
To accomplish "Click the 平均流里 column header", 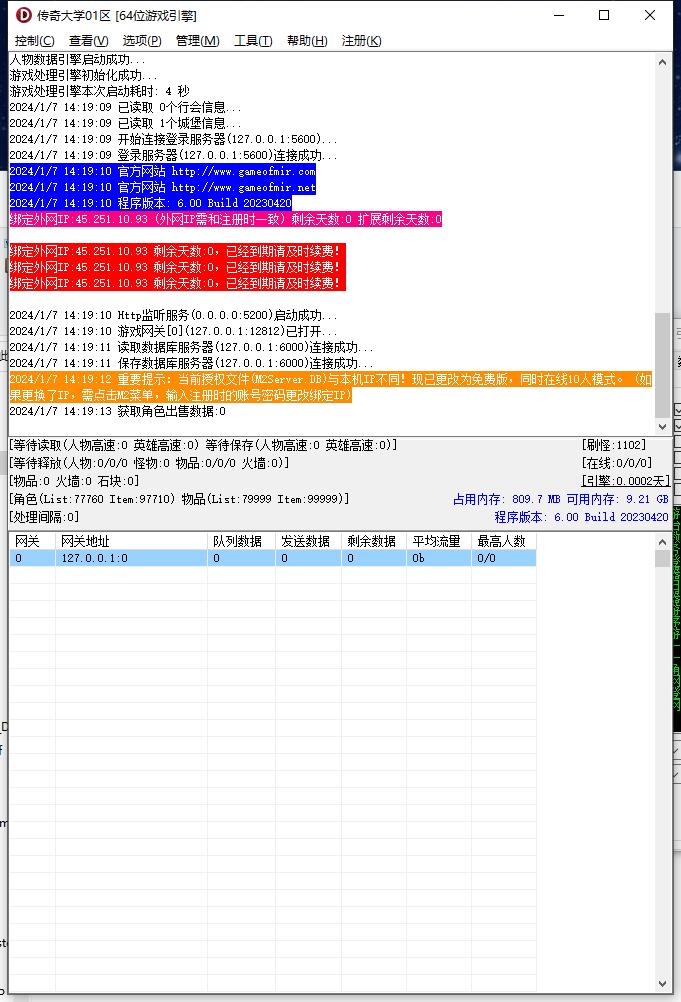I will tap(439, 541).
